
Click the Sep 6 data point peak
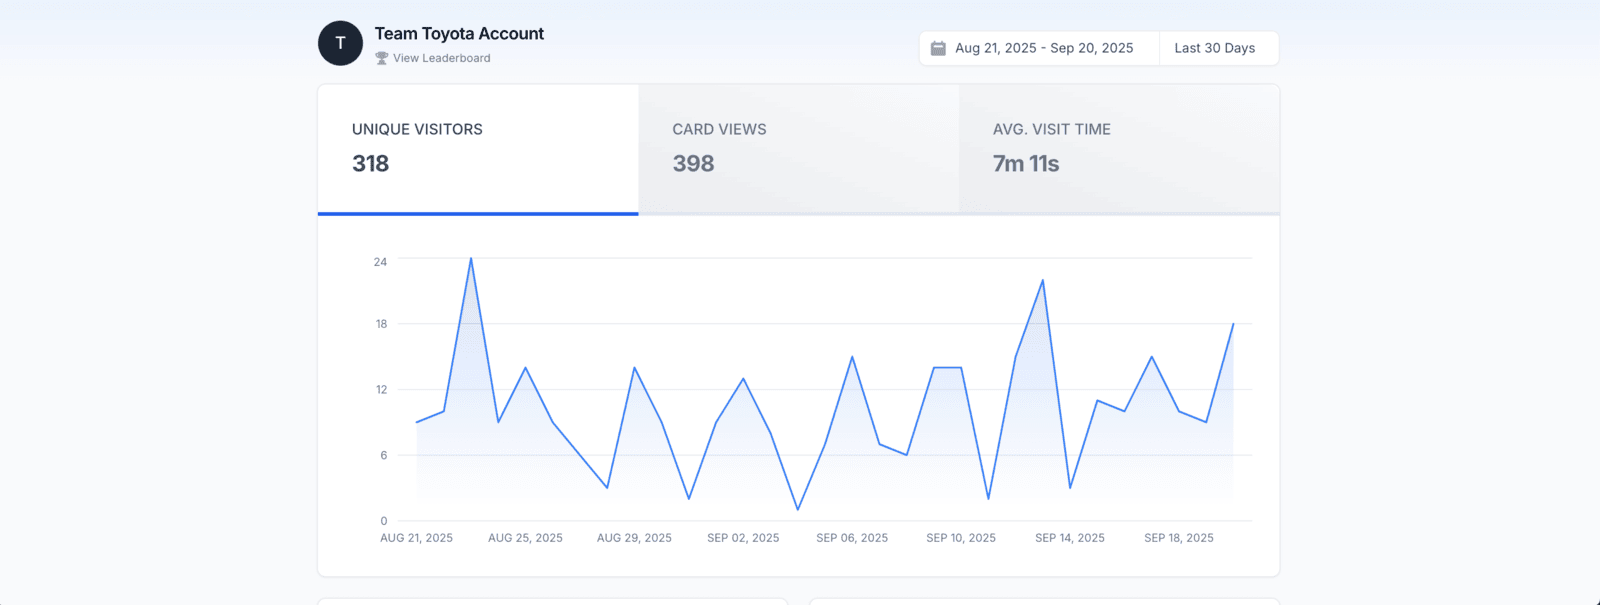pyautogui.click(x=852, y=357)
